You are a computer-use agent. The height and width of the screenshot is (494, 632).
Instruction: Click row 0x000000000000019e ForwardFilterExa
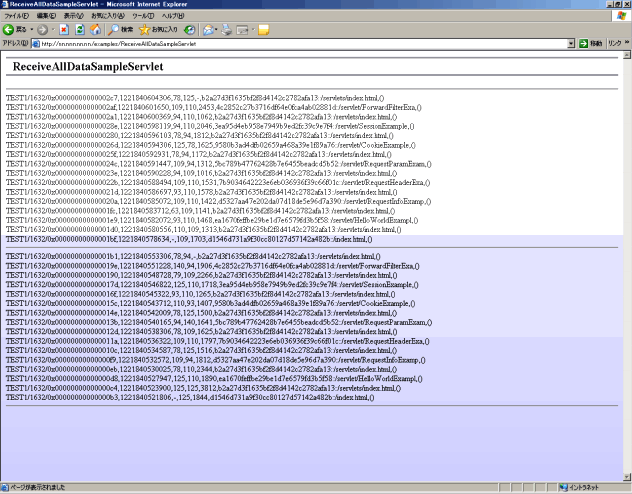[212, 266]
